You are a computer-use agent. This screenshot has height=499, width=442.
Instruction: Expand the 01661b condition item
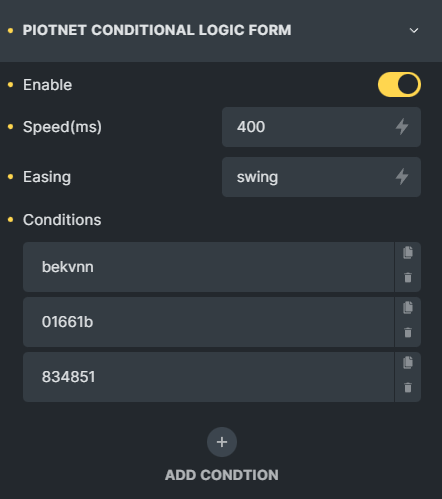coord(209,322)
